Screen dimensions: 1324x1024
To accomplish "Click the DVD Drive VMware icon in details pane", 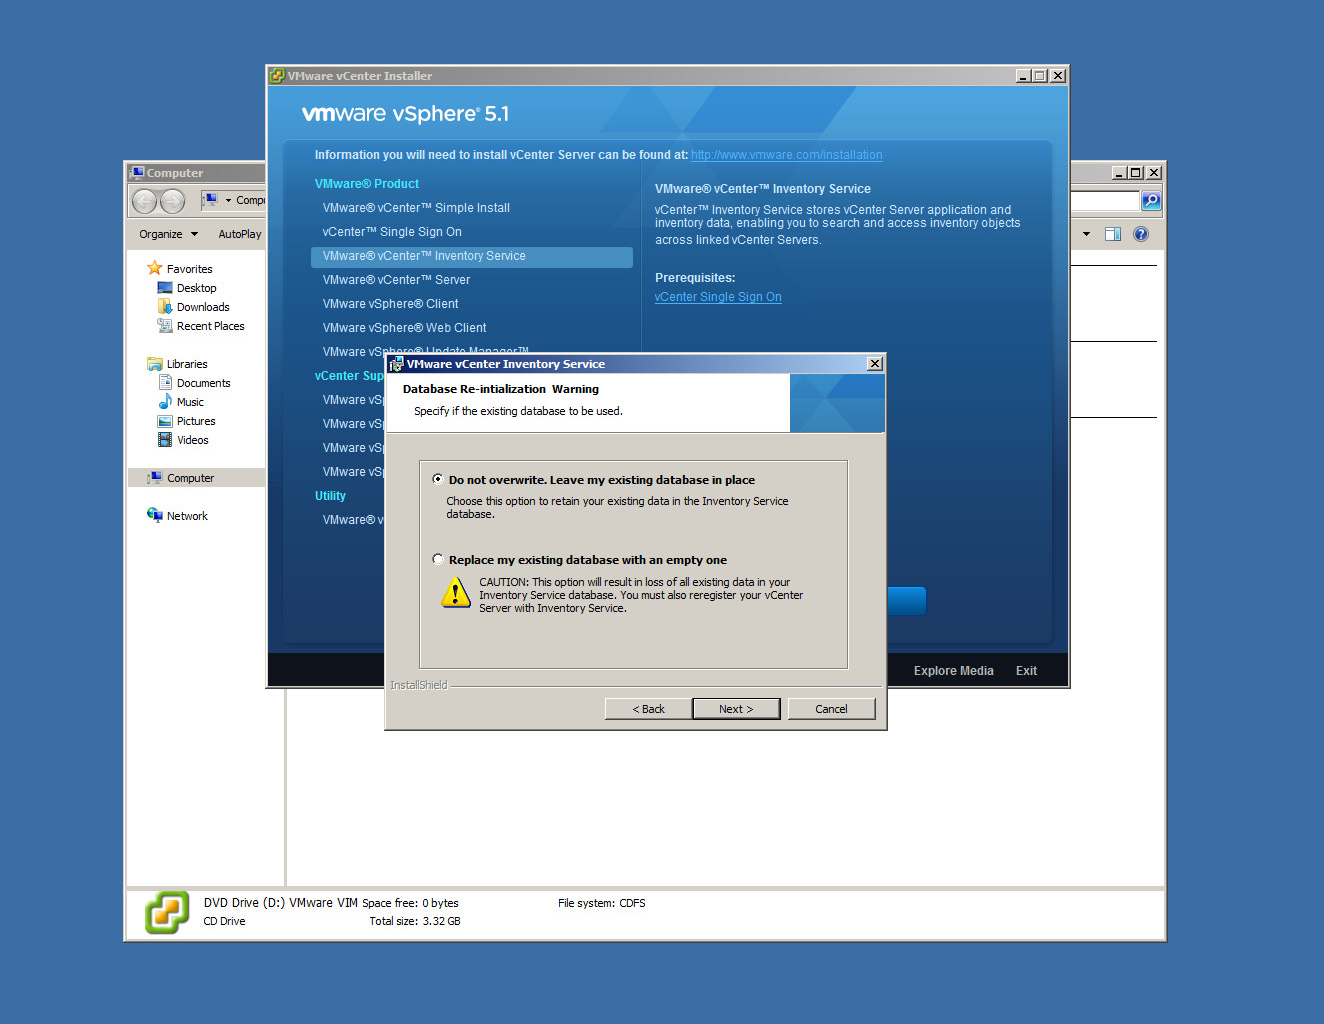I will point(167,912).
